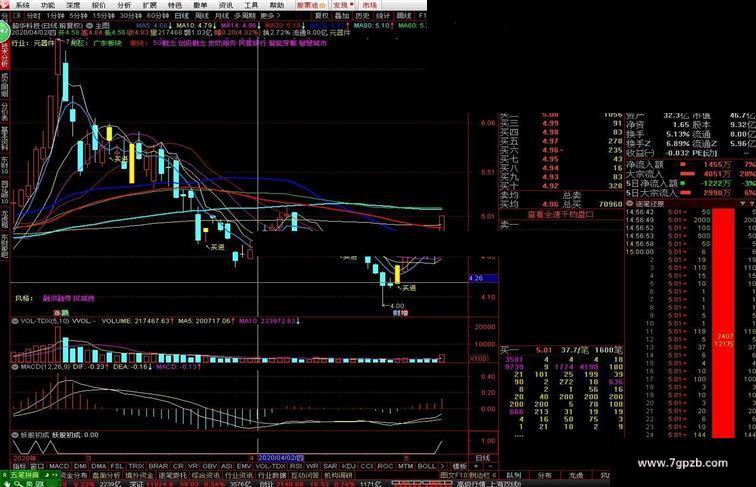The height and width of the screenshot is (487, 756).
Task: Switch chart to 分时 view
Action: pyautogui.click(x=34, y=16)
